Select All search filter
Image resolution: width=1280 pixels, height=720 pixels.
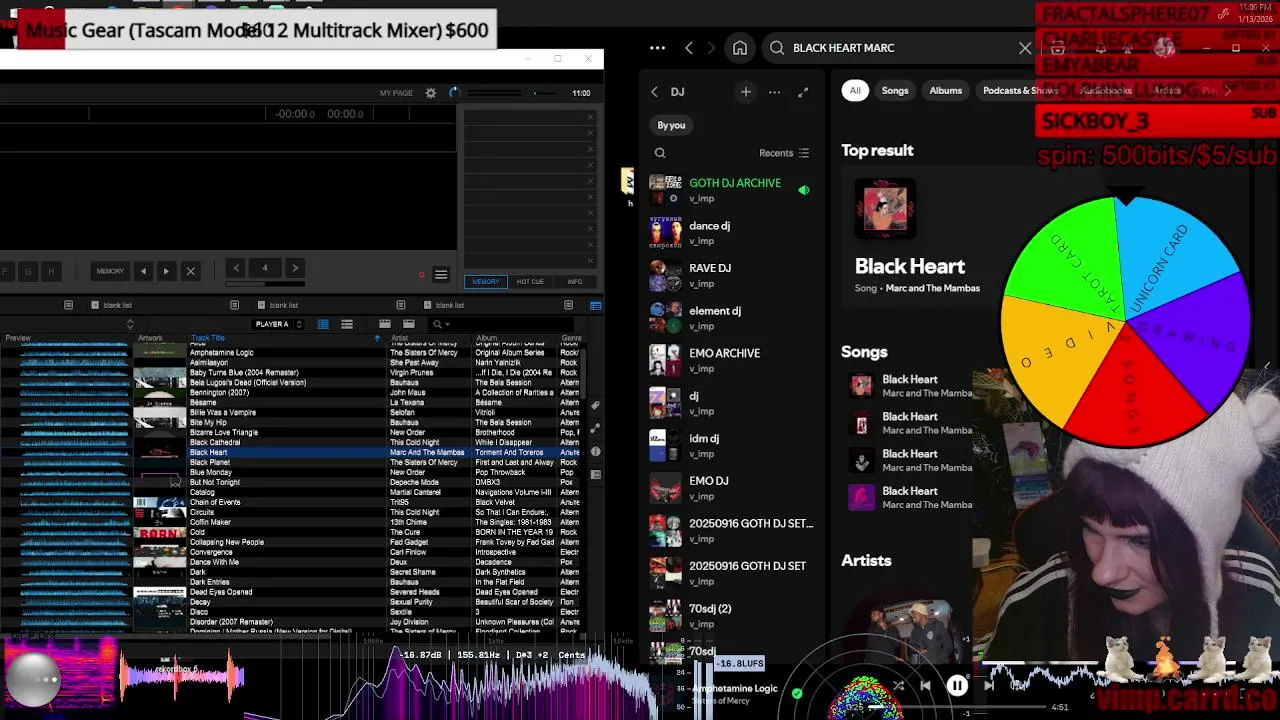[x=855, y=91]
